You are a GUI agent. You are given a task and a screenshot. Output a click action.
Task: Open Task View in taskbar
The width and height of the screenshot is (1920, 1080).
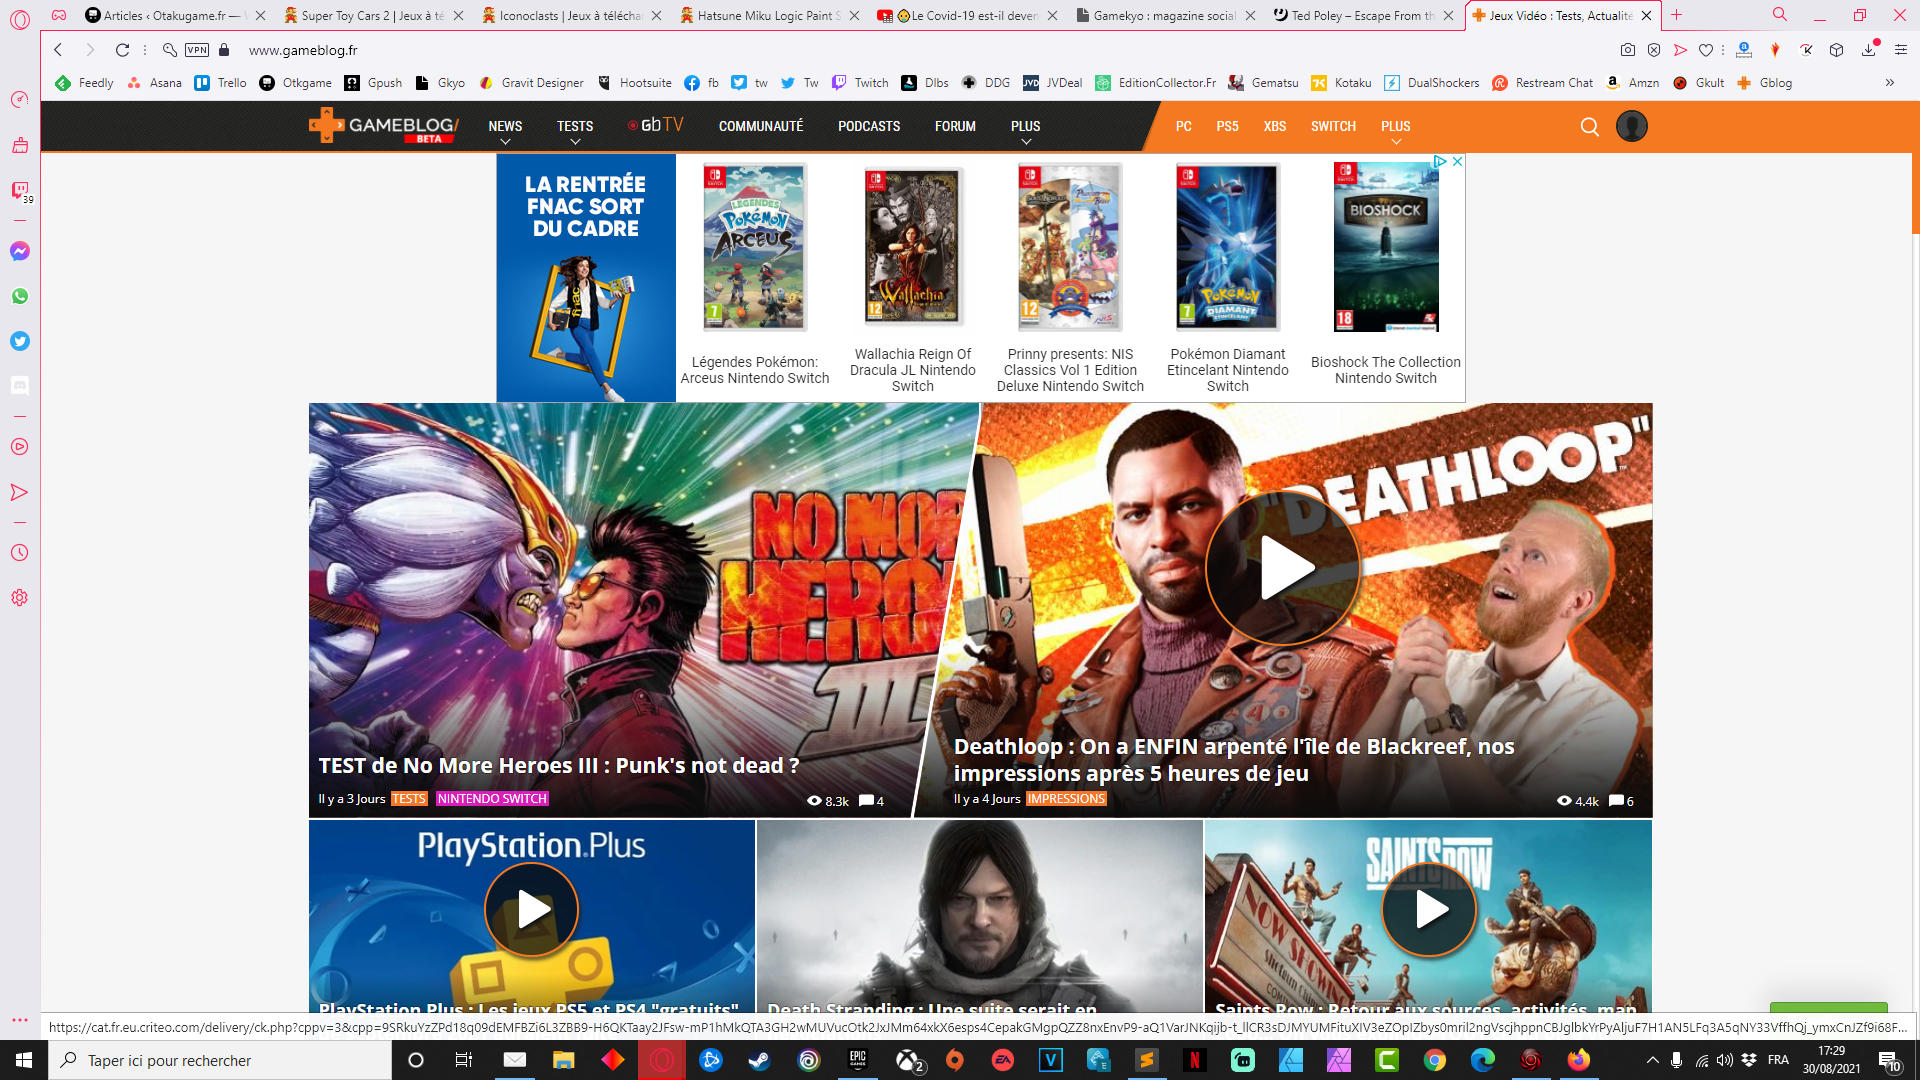[x=463, y=1060]
